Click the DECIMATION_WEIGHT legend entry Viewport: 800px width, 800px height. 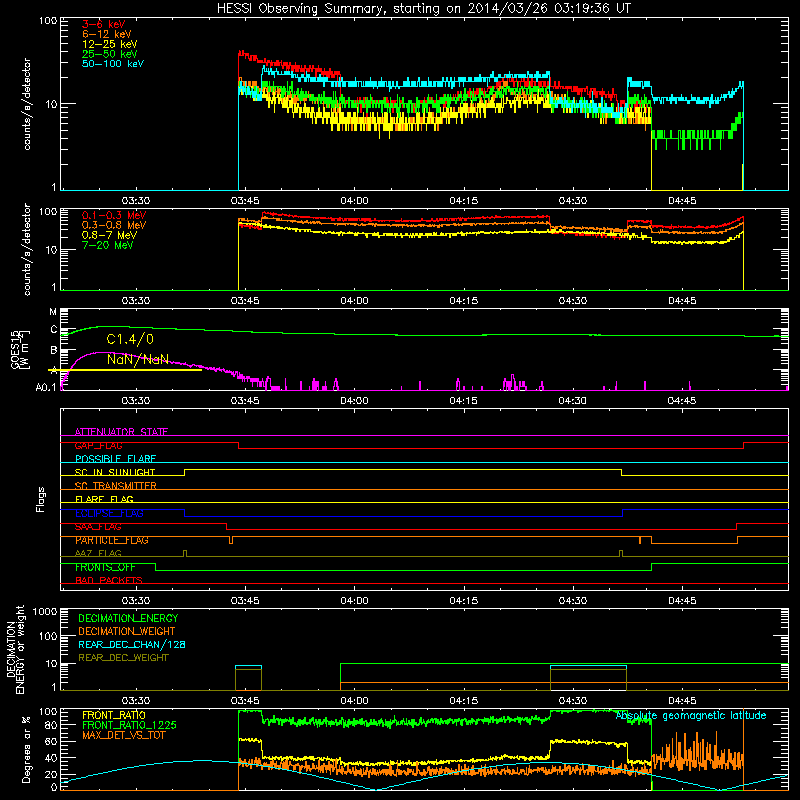tap(127, 631)
